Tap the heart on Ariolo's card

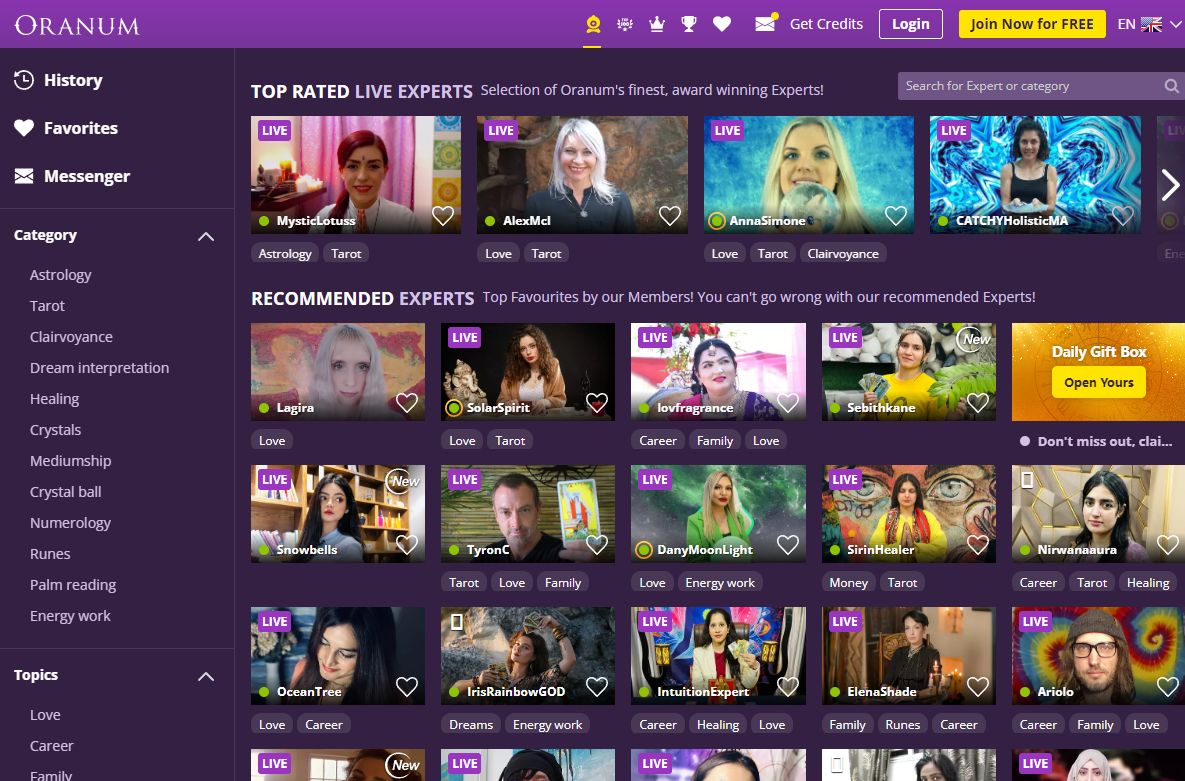[x=1168, y=686]
